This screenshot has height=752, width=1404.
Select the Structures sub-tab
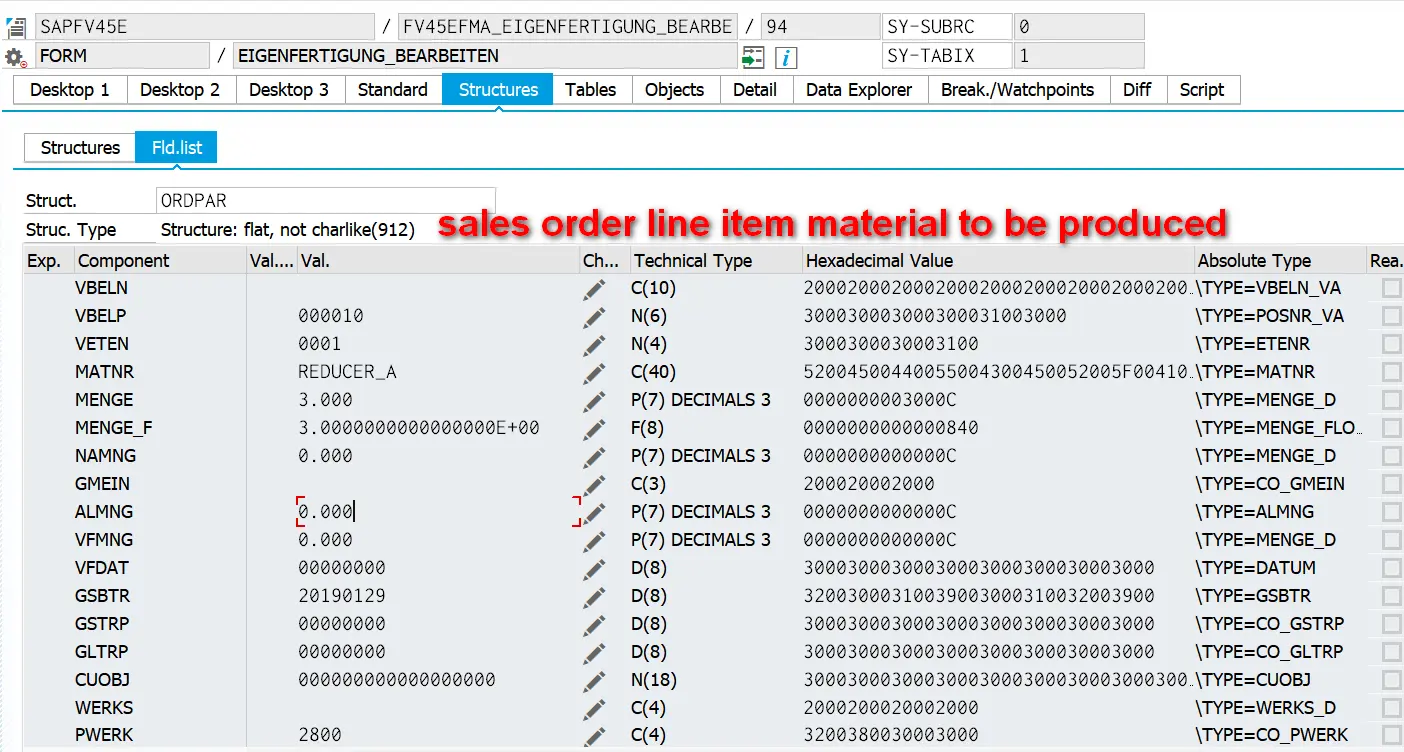(80, 148)
